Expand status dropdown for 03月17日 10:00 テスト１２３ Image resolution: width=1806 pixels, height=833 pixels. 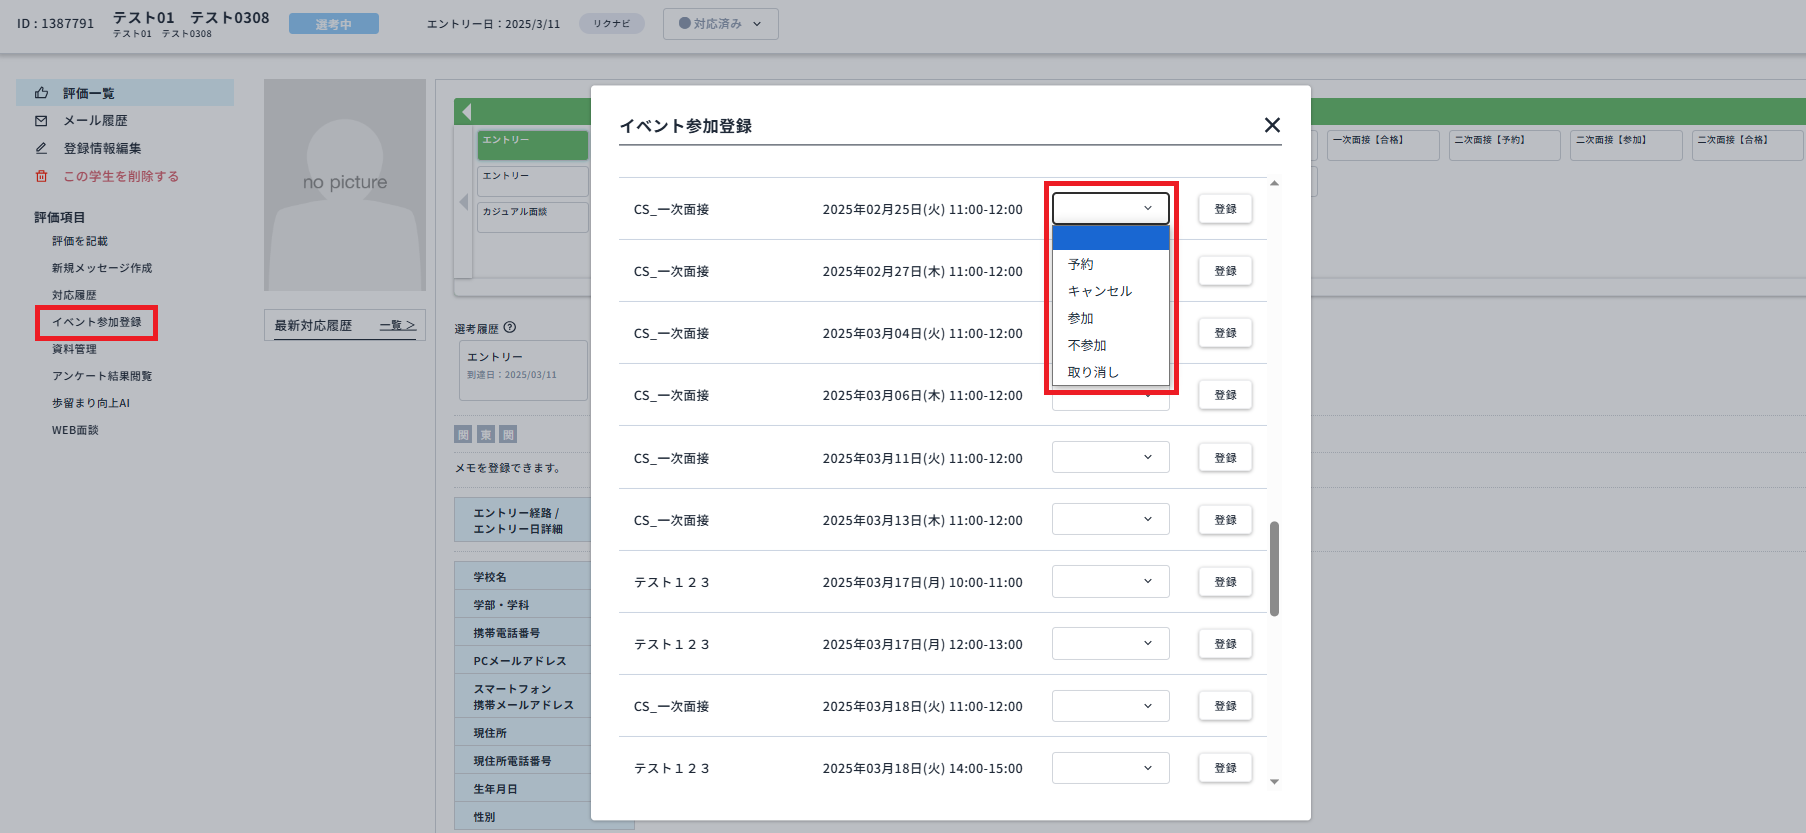[x=1110, y=582]
